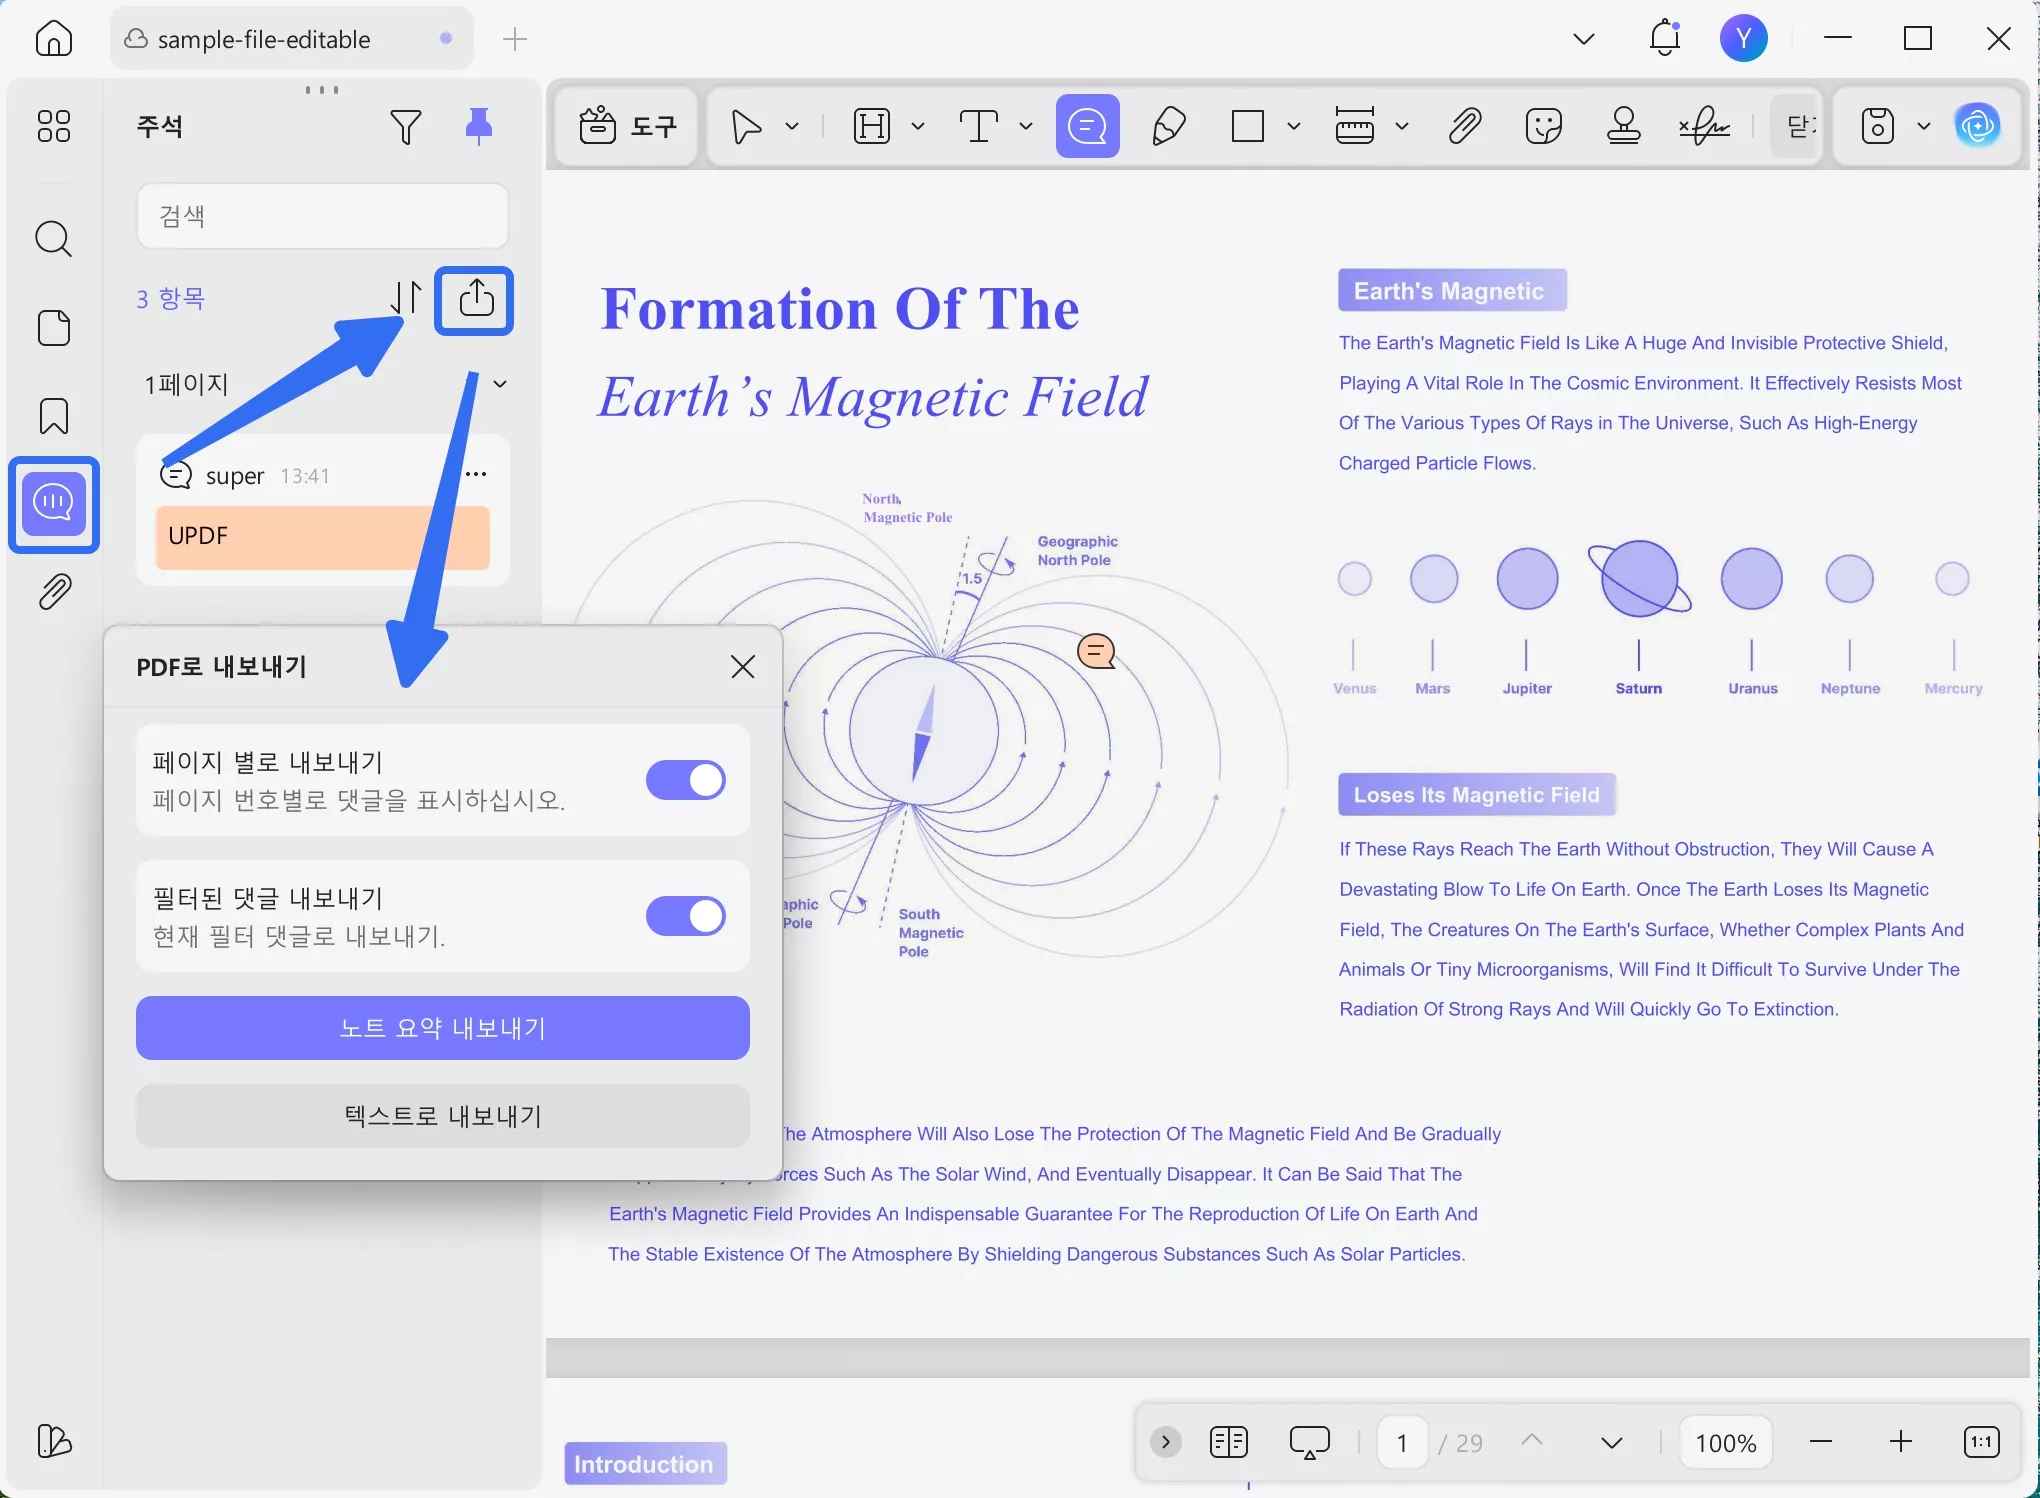
Task: Click the 텍스트로 내보내기 button
Action: point(443,1116)
